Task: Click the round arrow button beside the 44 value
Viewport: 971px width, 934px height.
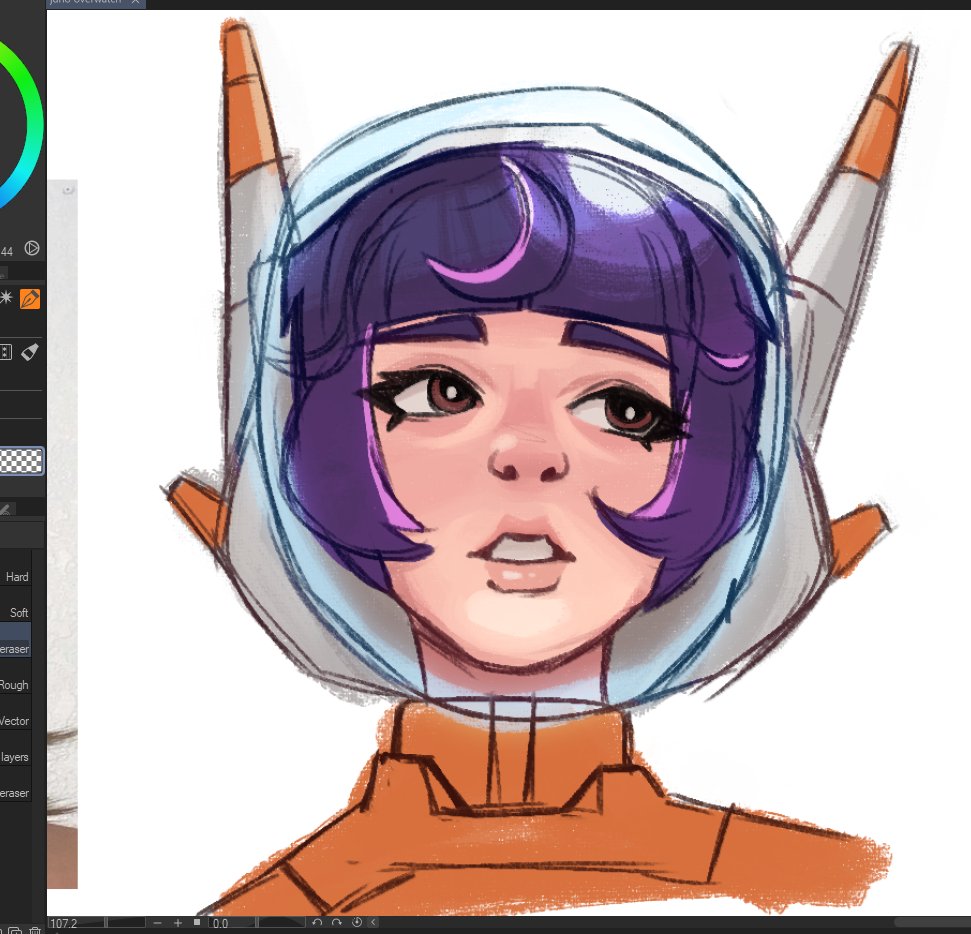Action: (x=32, y=248)
